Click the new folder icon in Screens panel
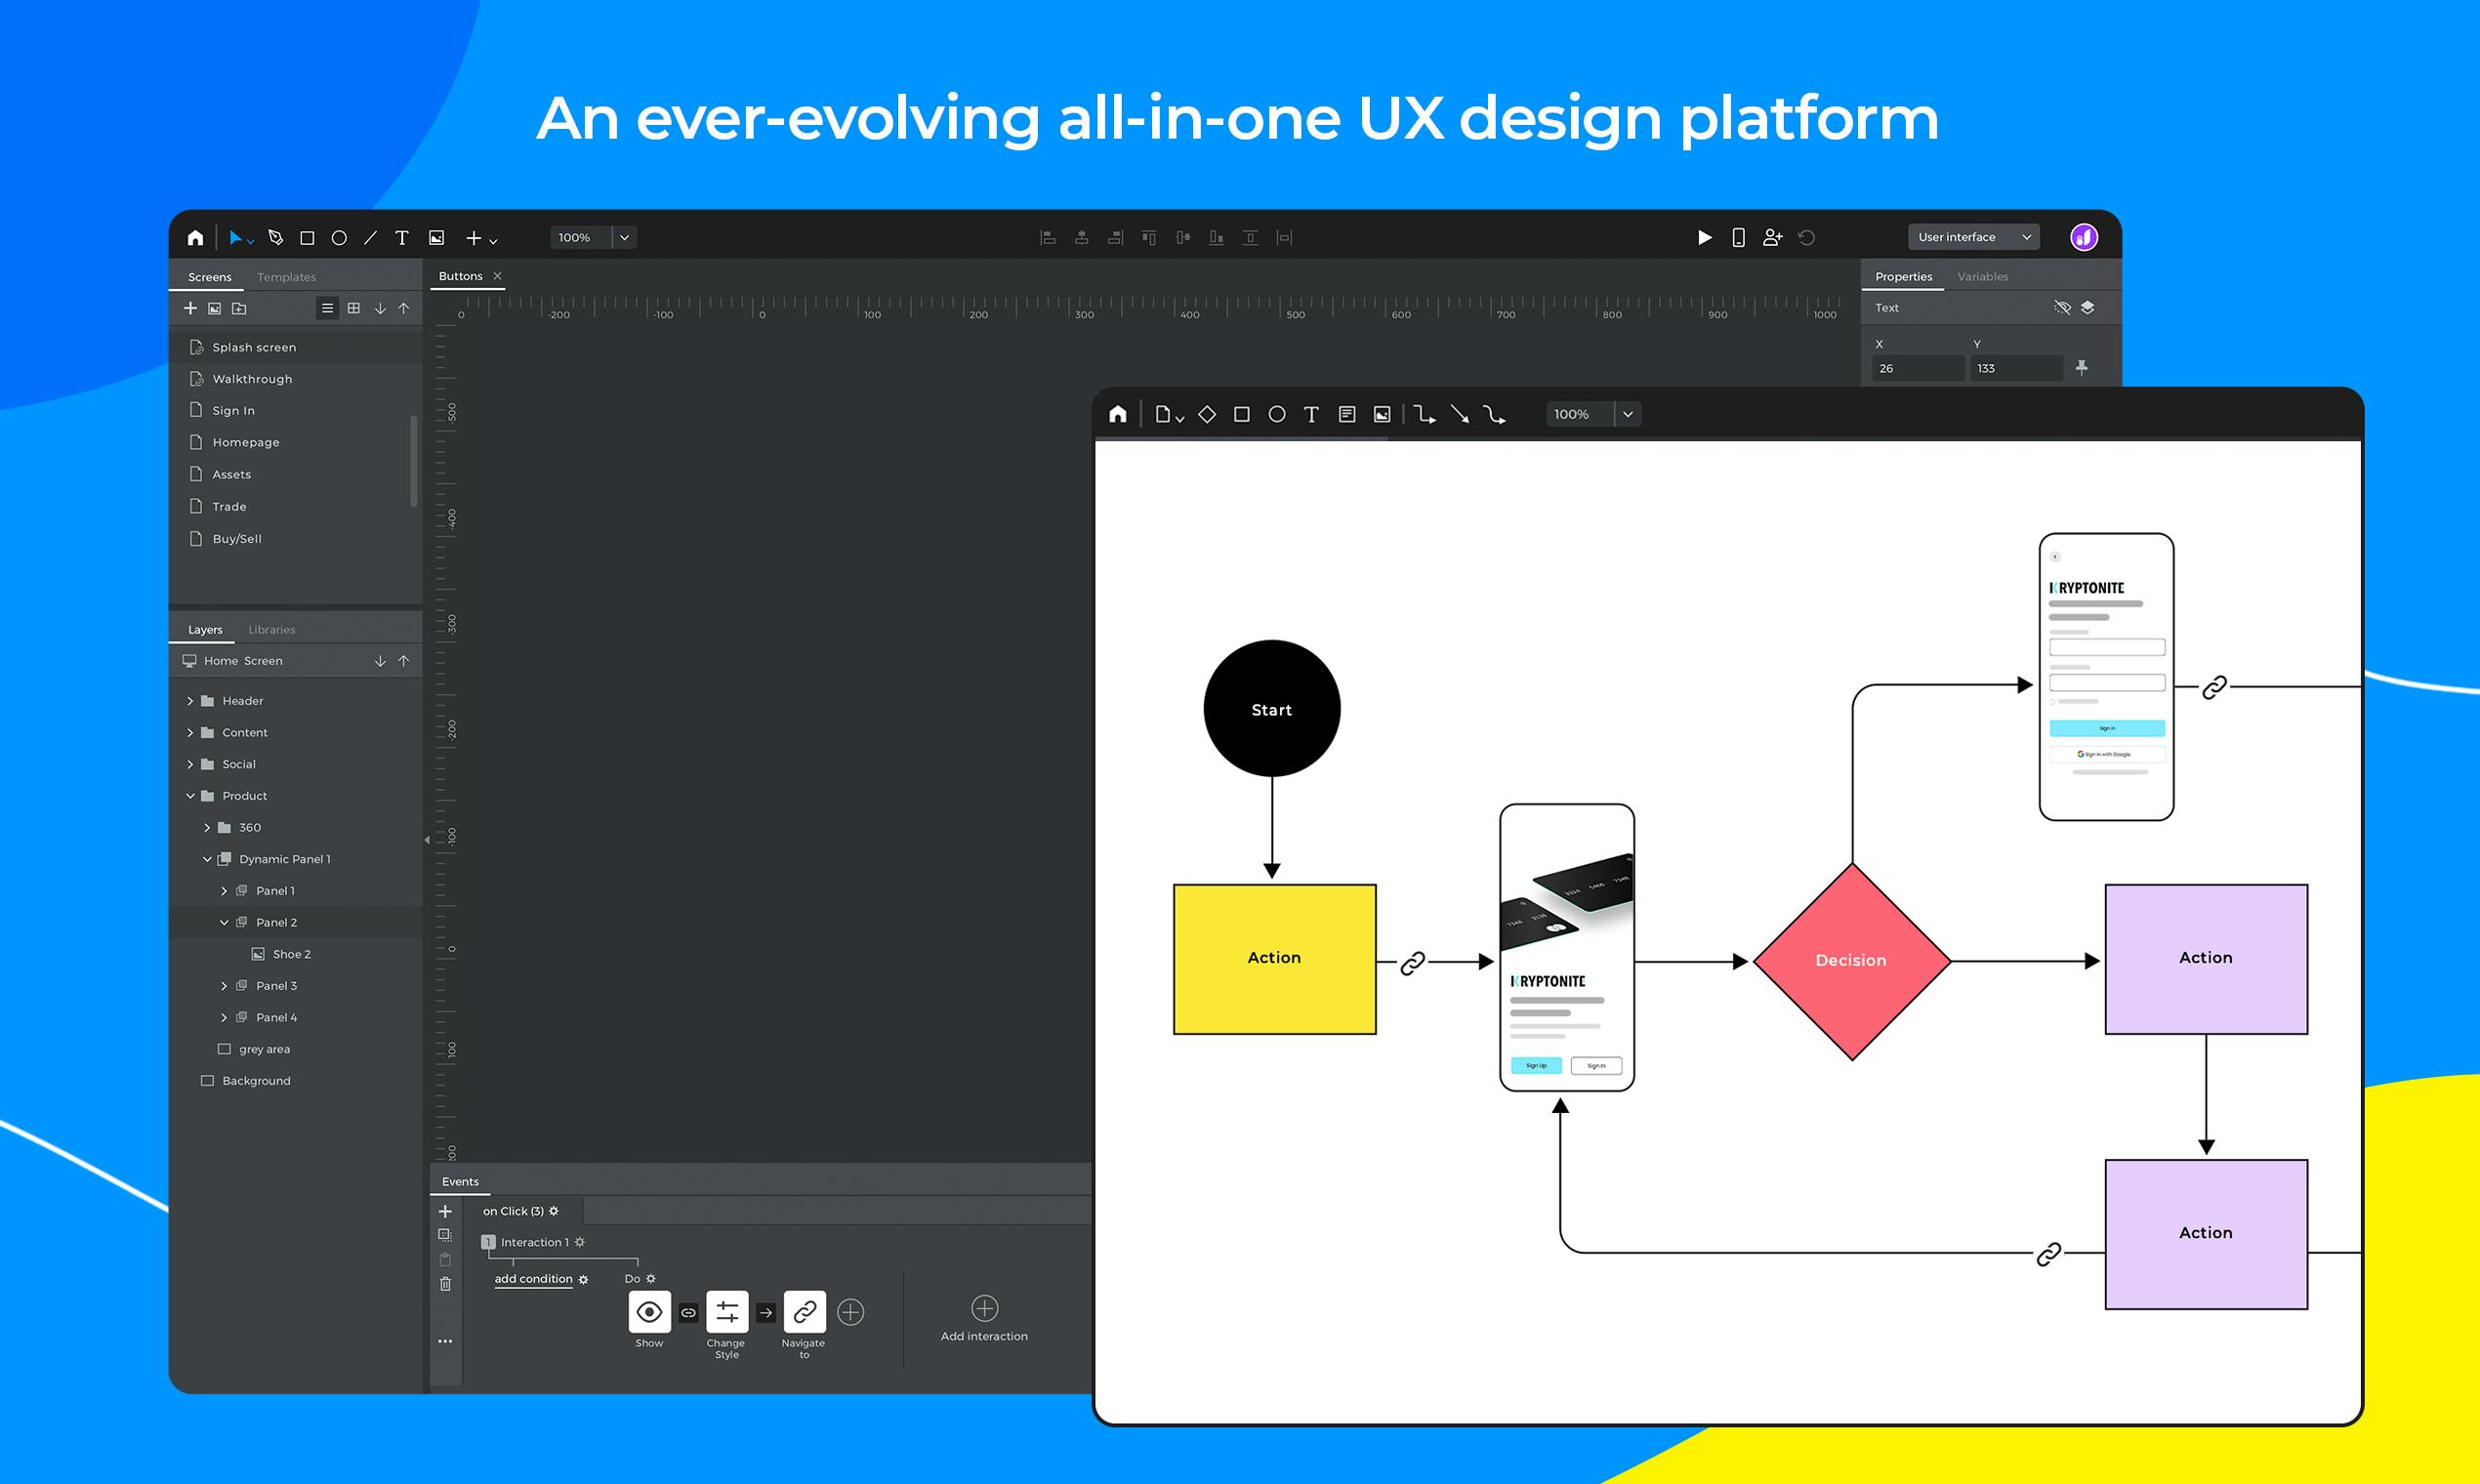 click(x=239, y=308)
